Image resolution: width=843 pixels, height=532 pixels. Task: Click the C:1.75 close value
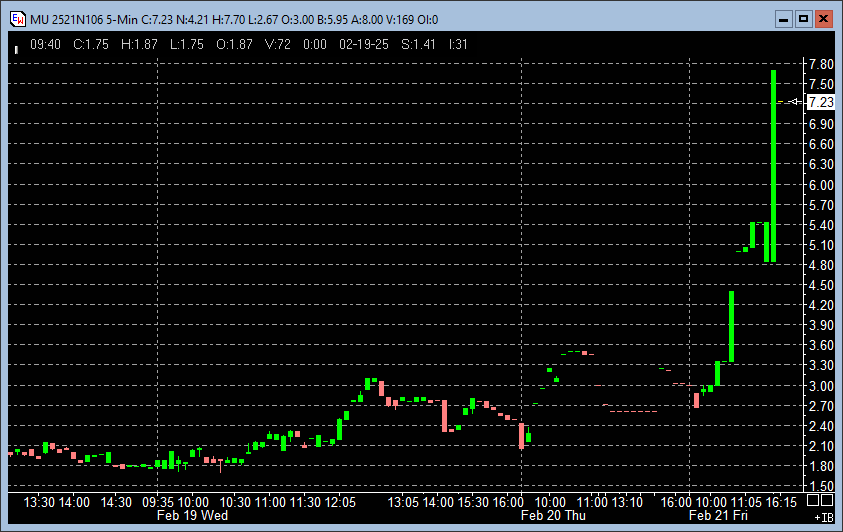tap(91, 44)
